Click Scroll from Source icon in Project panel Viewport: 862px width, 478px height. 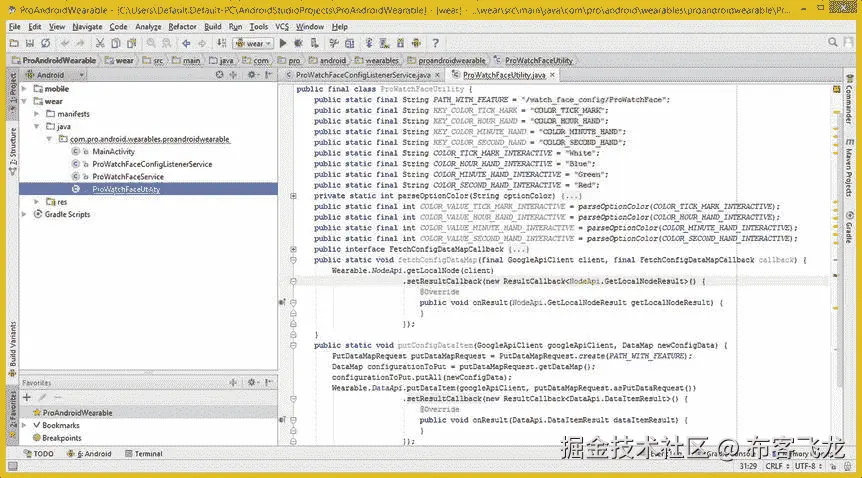click(219, 75)
